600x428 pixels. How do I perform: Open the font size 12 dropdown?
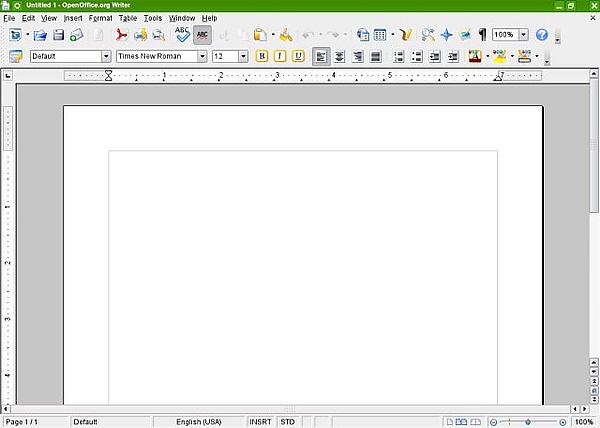(x=243, y=56)
